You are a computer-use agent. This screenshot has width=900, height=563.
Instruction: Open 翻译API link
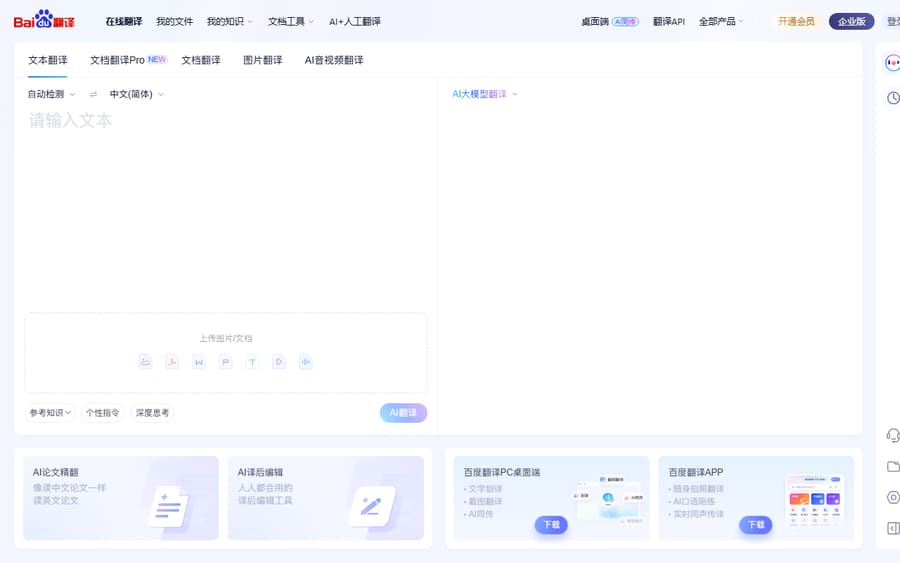pos(669,21)
